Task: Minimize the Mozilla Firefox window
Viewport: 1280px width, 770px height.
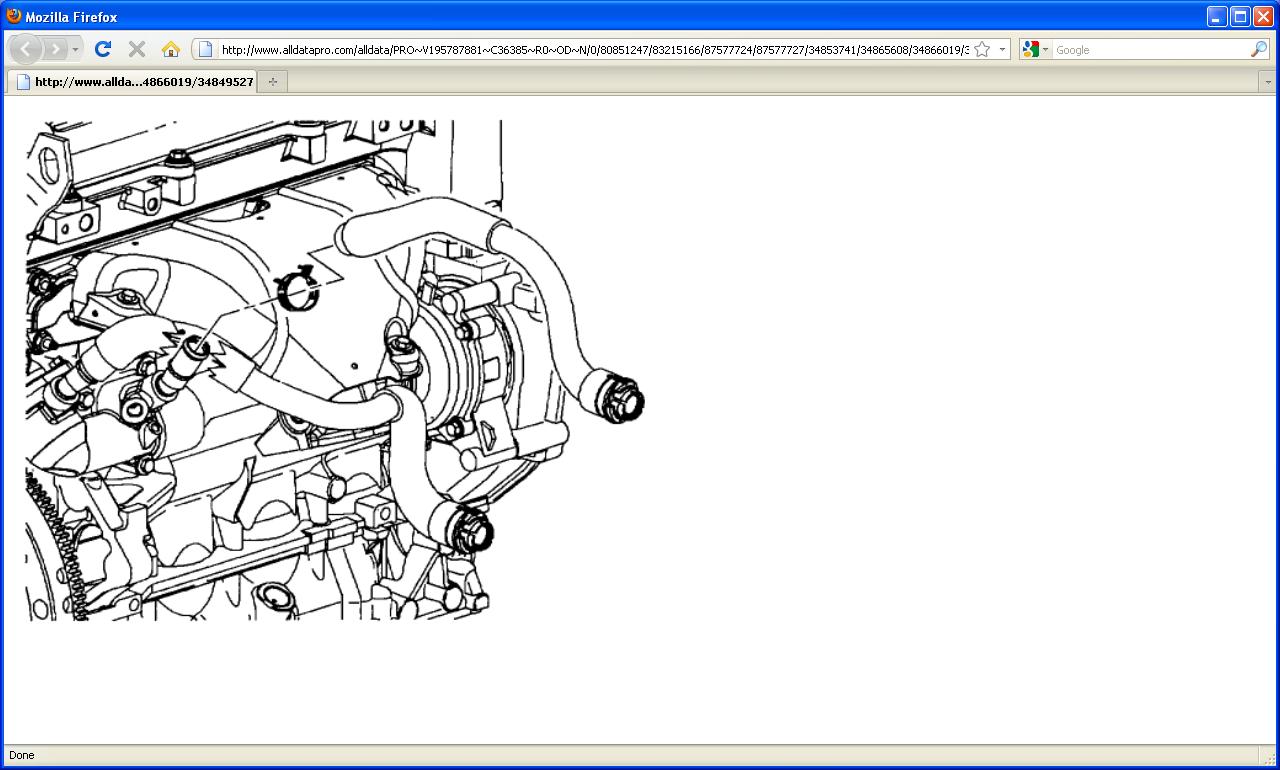Action: point(1217,16)
